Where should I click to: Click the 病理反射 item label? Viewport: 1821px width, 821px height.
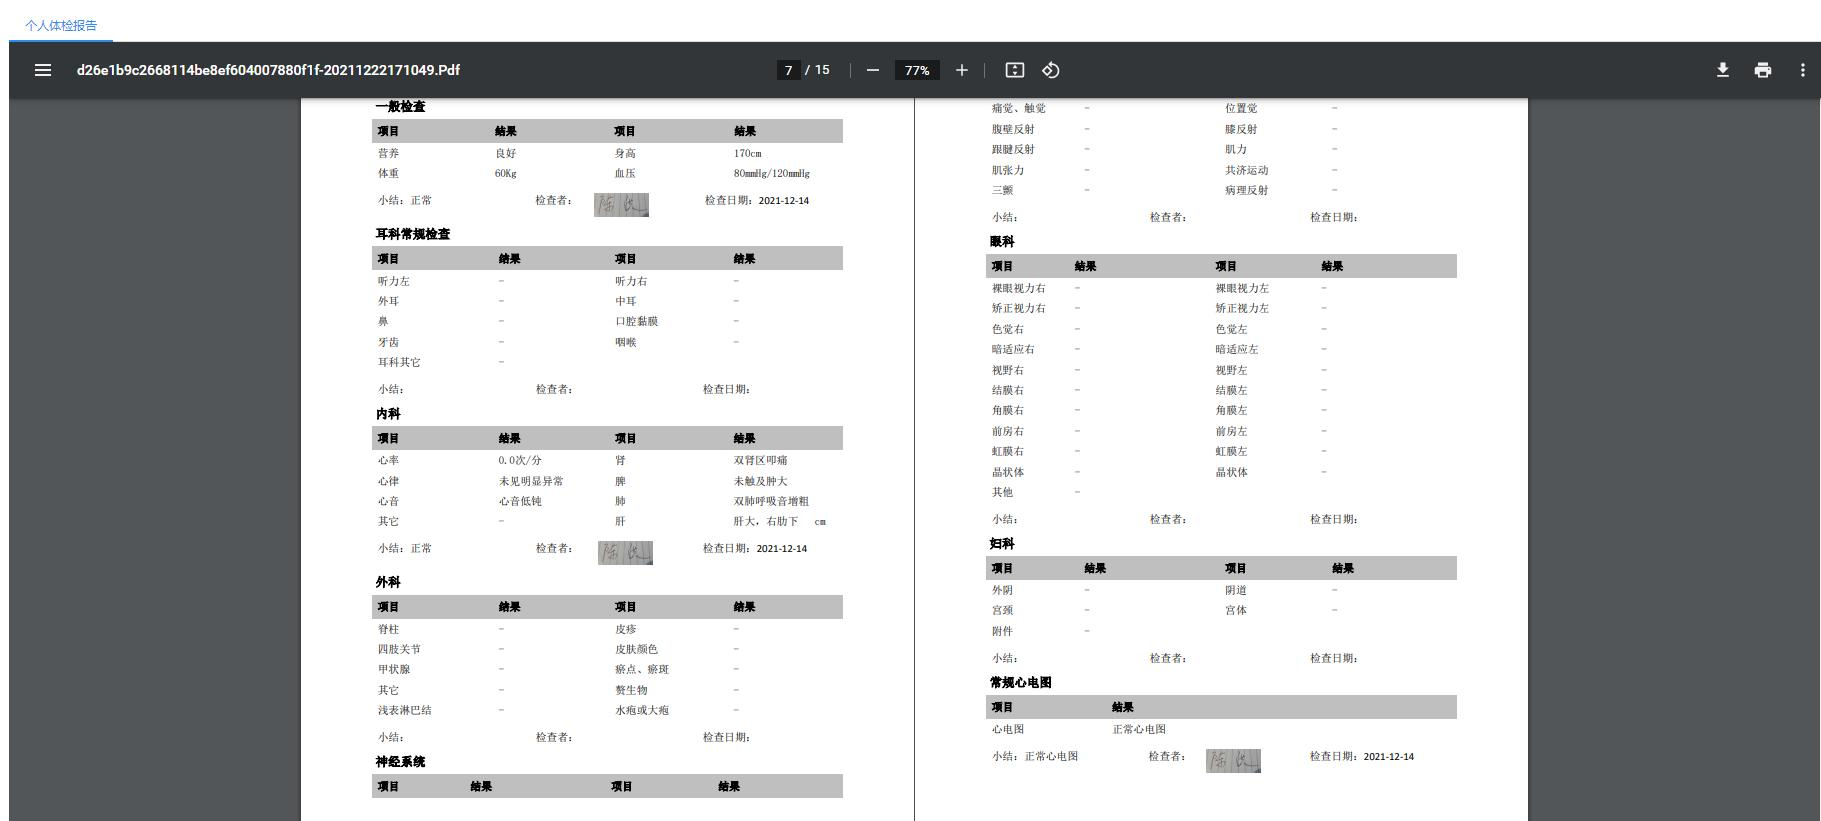1247,190
